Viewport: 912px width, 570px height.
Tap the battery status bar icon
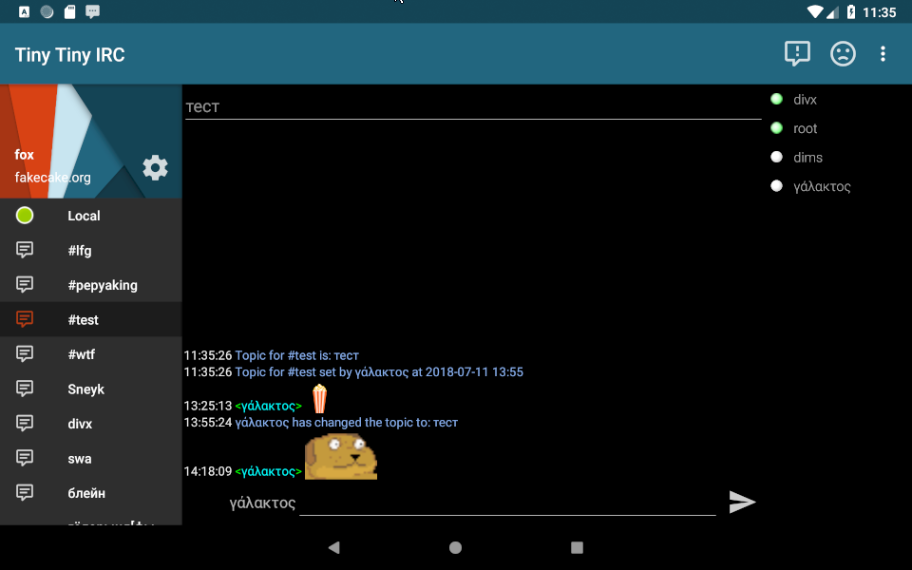851,12
